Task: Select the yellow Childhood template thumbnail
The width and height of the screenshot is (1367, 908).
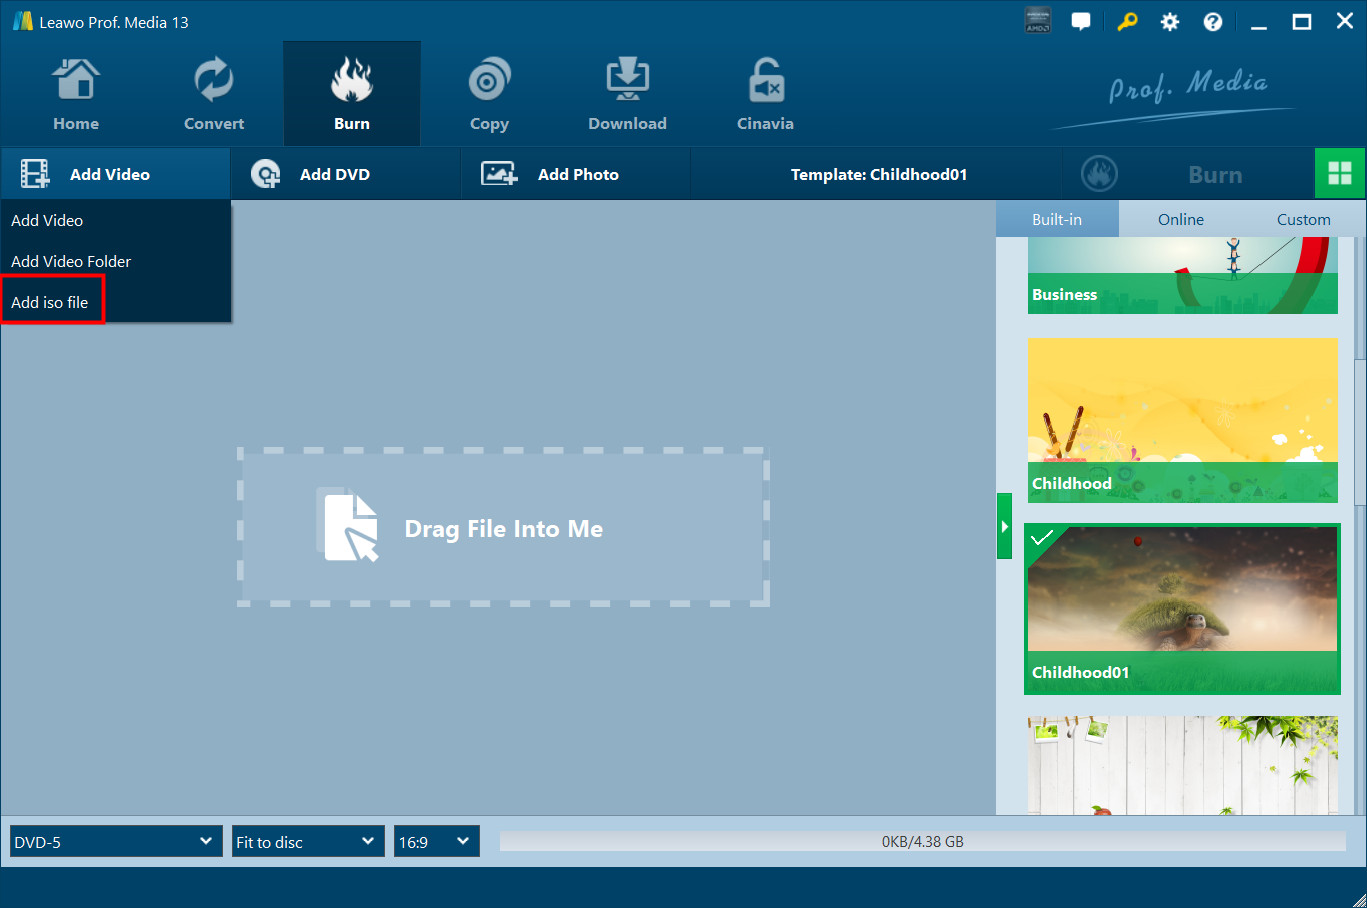Action: (x=1182, y=420)
